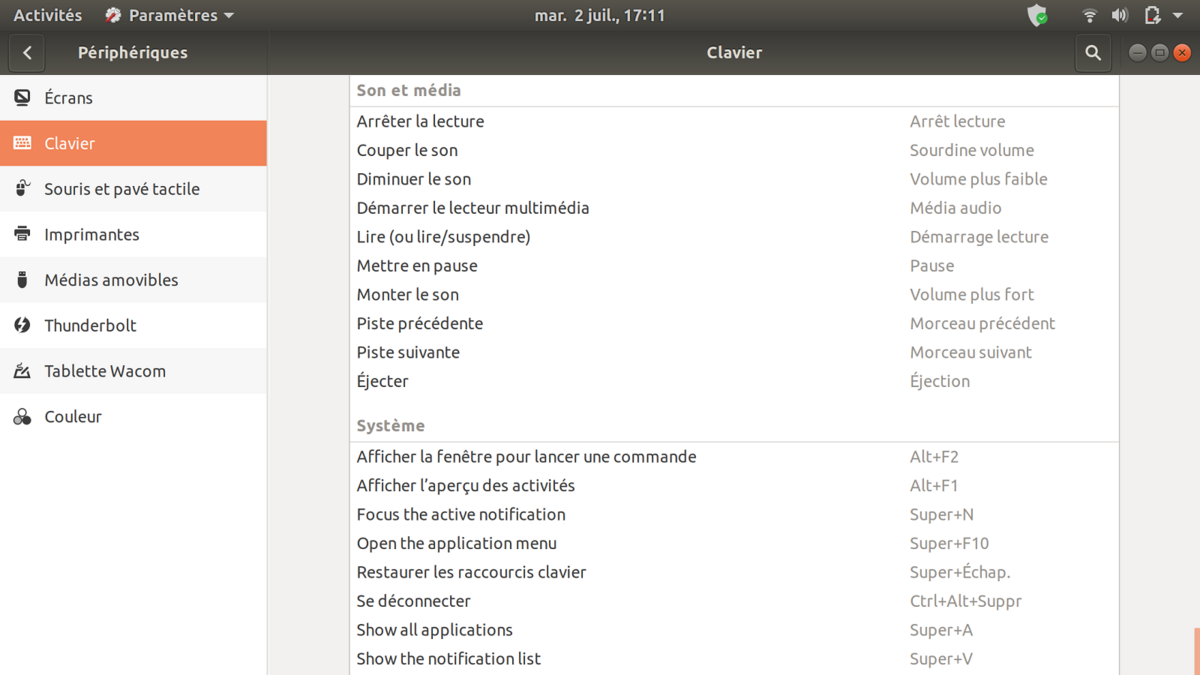Select the Clavier sidebar entry
1200x675 pixels.
pos(133,143)
